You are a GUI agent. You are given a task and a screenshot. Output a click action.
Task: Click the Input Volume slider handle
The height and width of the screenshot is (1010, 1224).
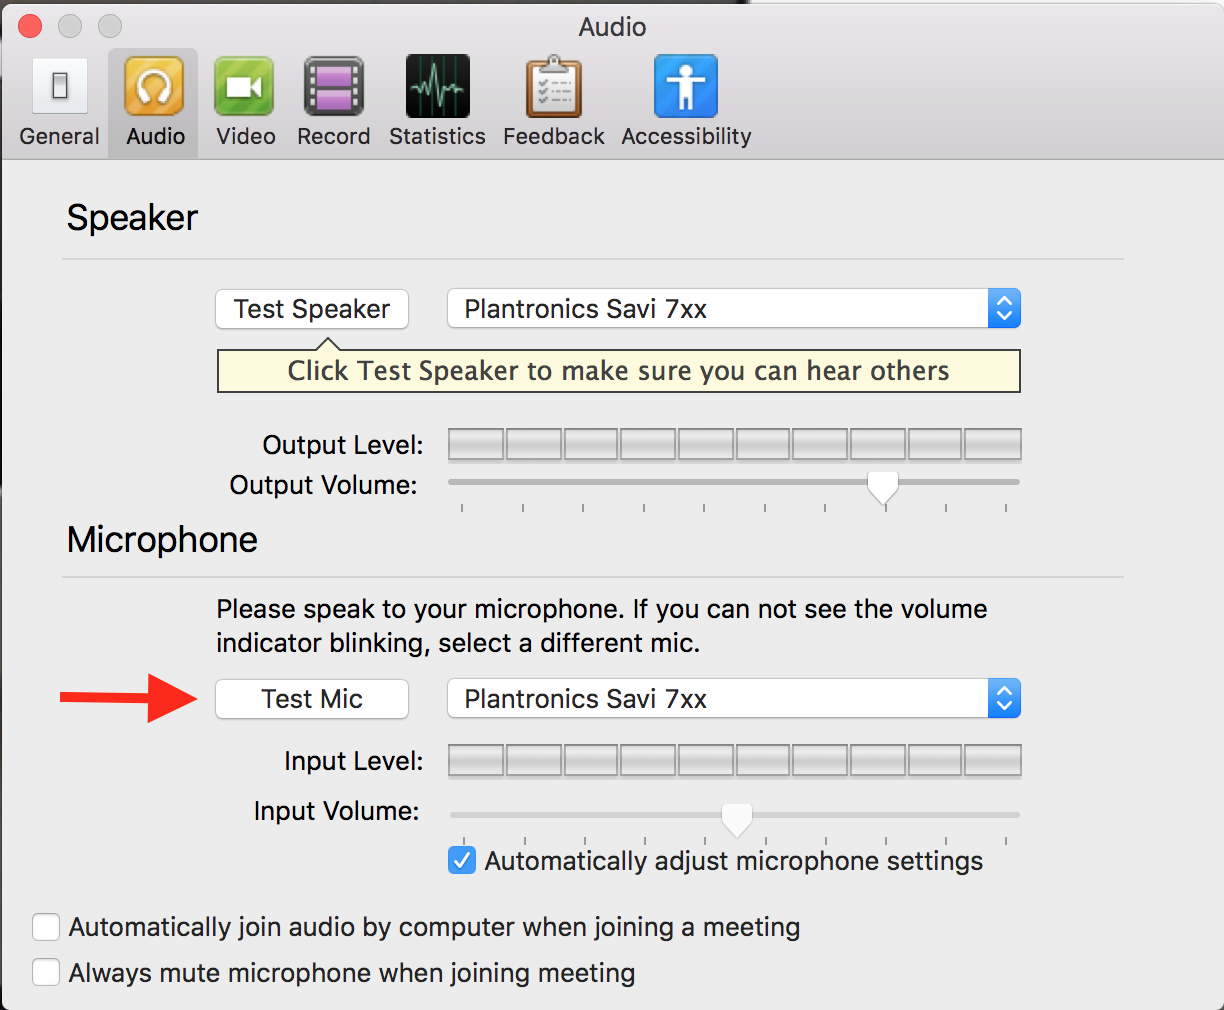click(737, 818)
